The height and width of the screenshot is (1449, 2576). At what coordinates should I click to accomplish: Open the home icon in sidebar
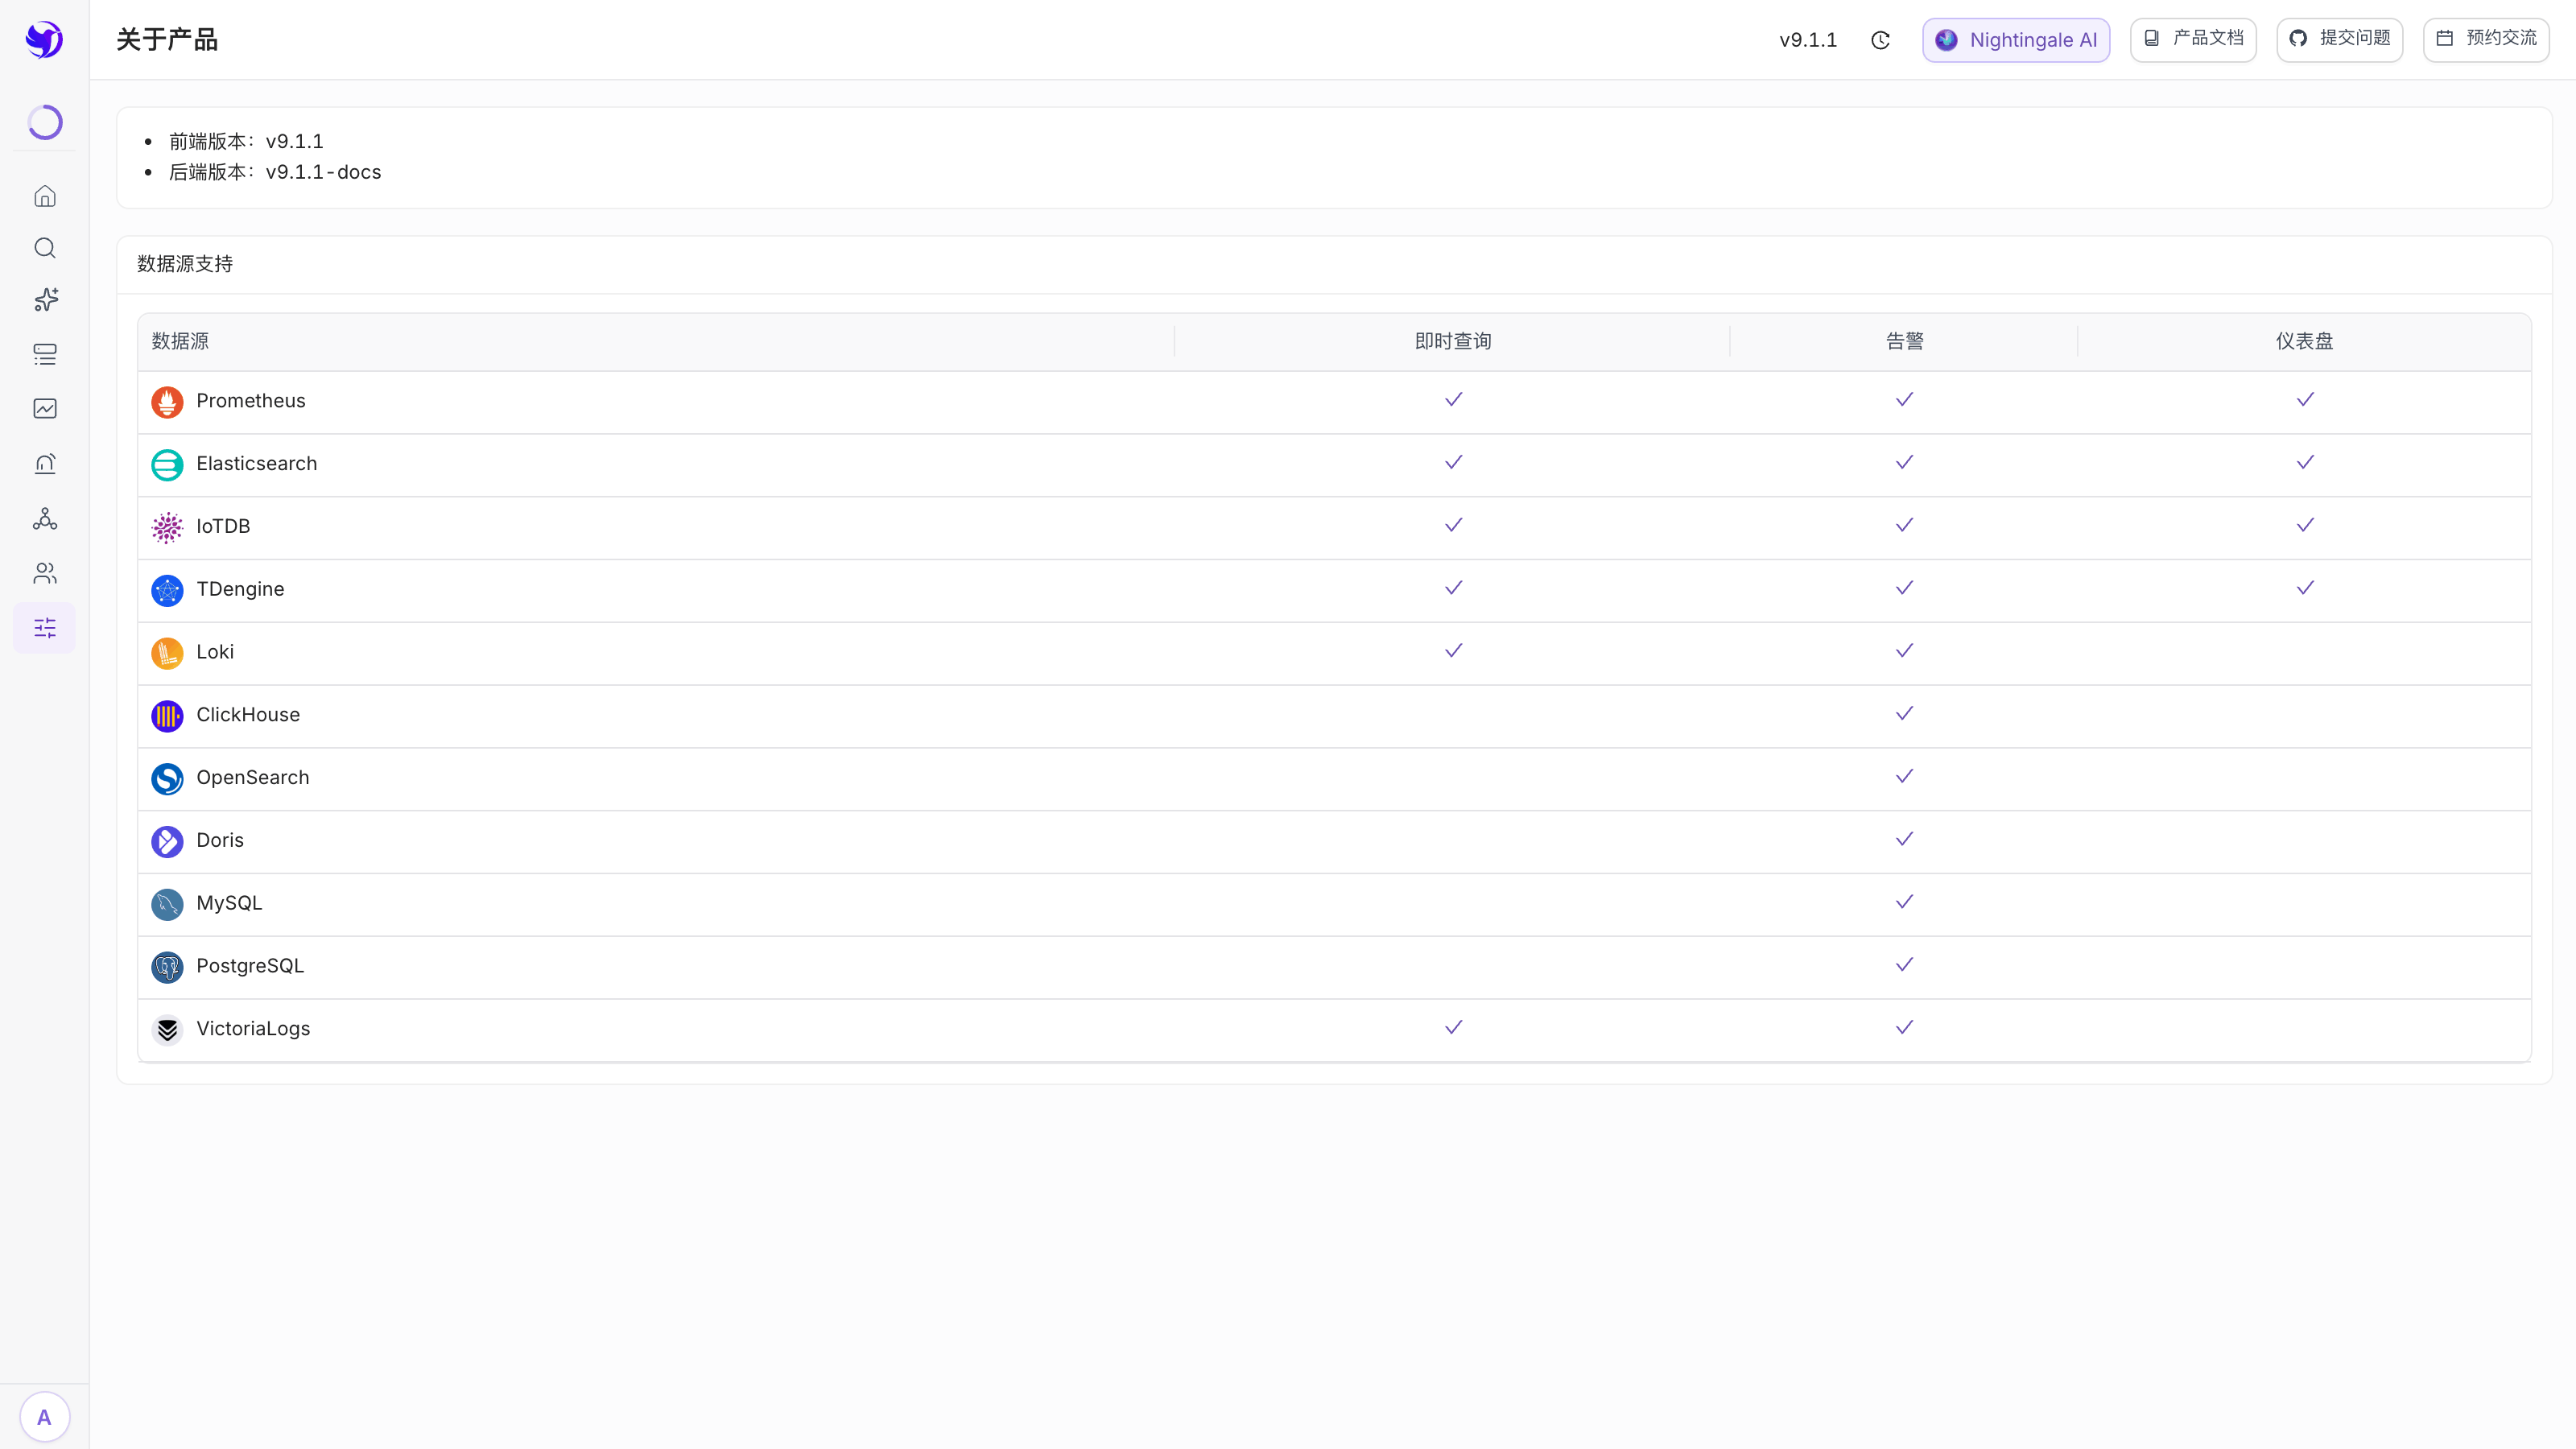tap(45, 196)
